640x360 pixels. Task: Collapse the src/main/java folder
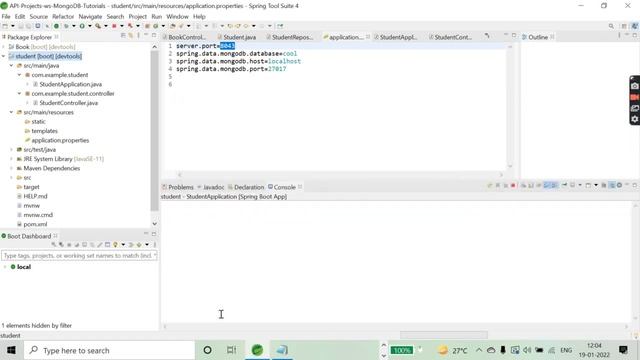pos(11,65)
